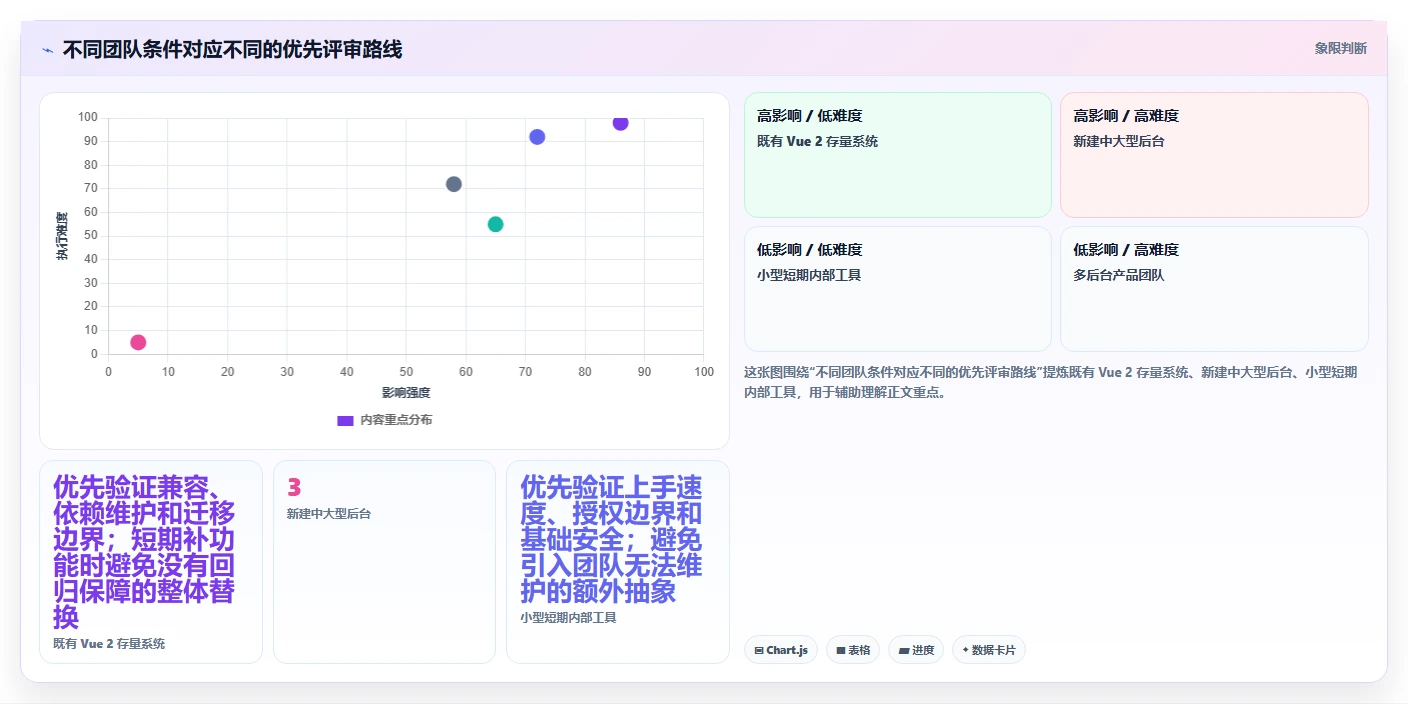Click 既有 Vue 2 存量系统 in the green quadrant card

(818, 141)
